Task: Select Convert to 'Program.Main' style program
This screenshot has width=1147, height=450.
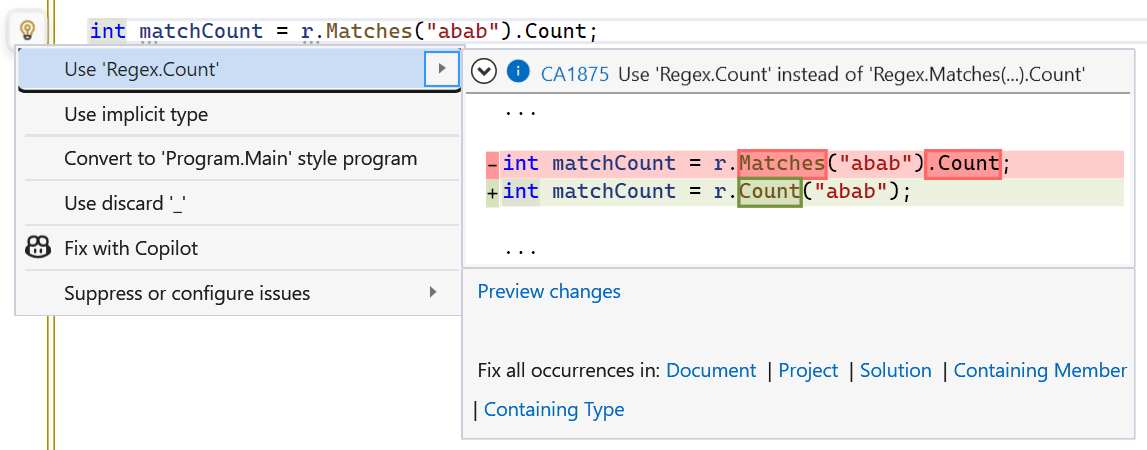Action: (x=242, y=159)
